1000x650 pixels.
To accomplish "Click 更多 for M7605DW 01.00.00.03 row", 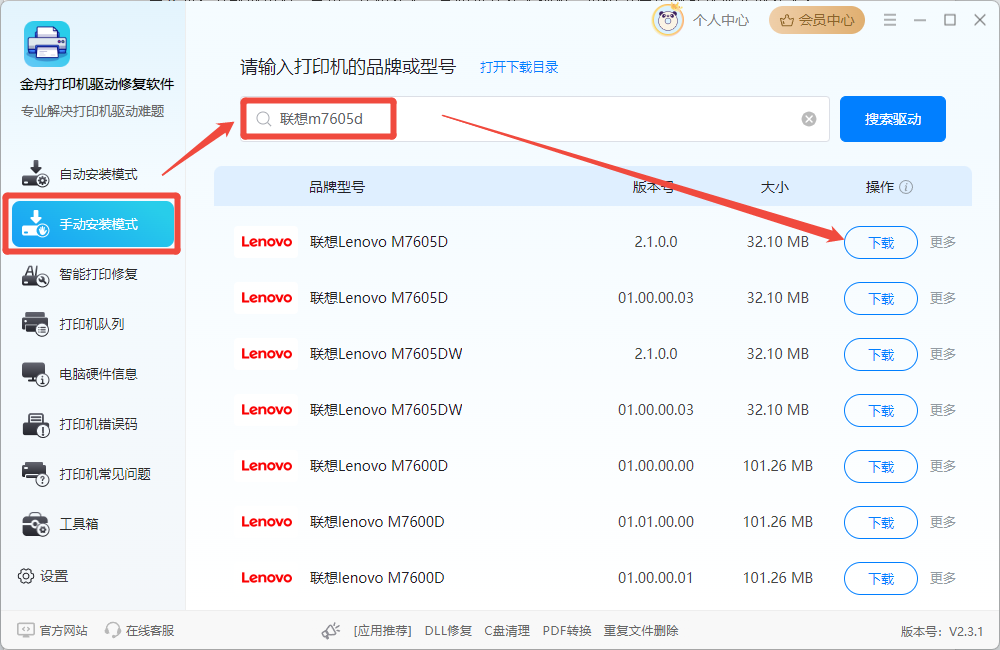I will (x=943, y=410).
